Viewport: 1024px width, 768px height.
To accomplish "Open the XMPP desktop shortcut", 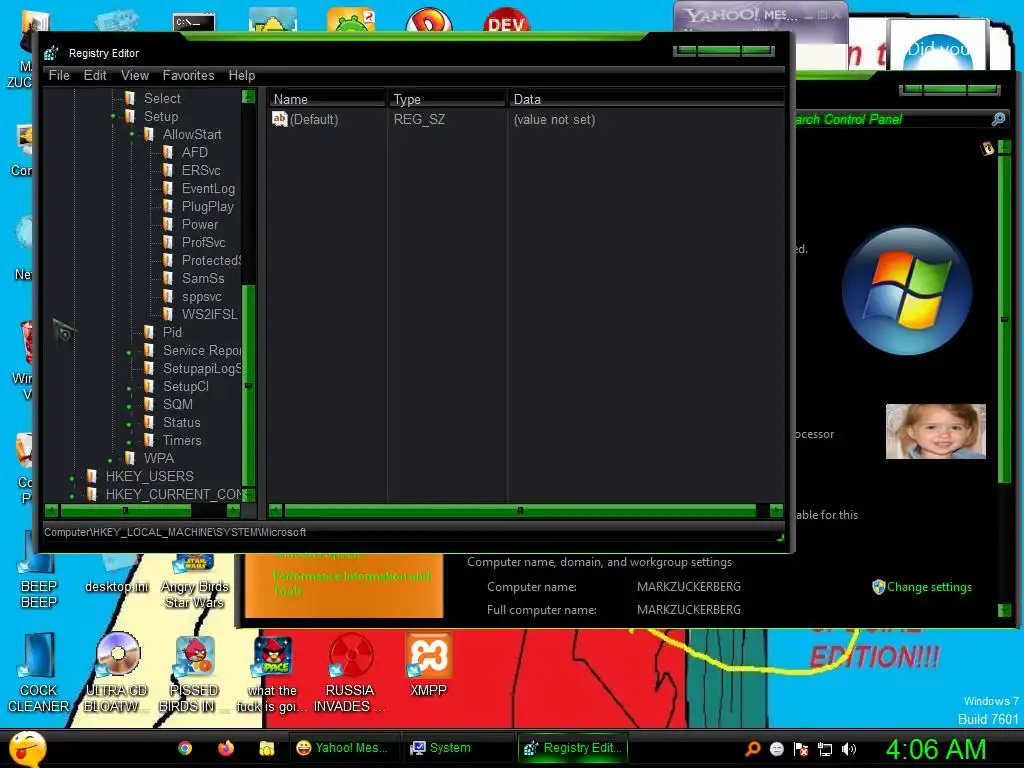I will click(x=428, y=666).
